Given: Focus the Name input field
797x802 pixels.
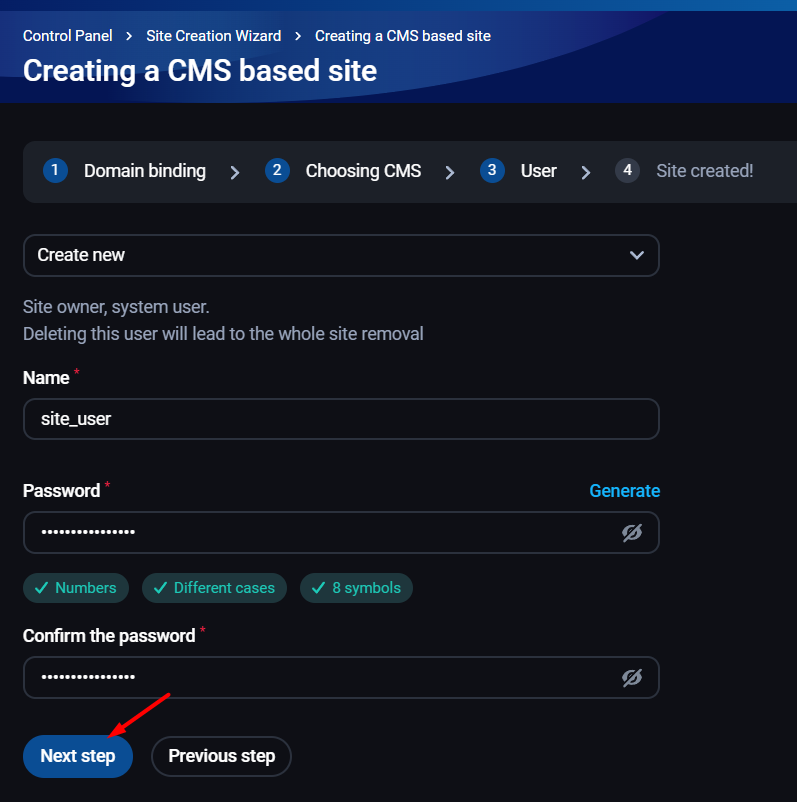Looking at the screenshot, I should 340,419.
